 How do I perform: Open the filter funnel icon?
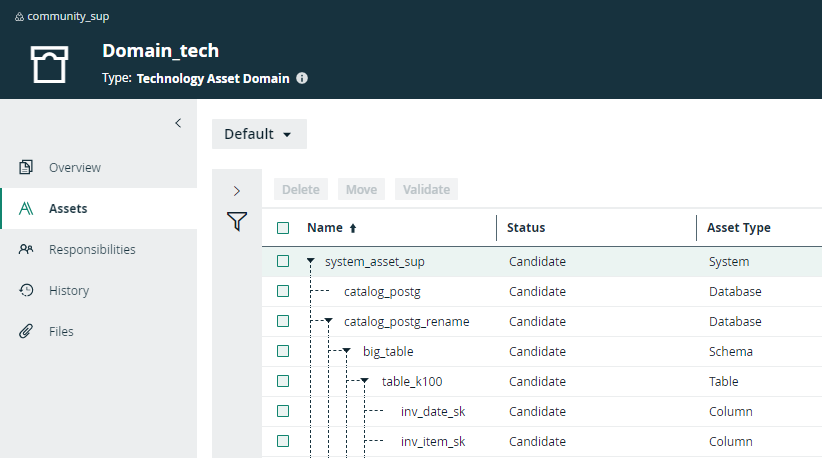click(x=236, y=222)
